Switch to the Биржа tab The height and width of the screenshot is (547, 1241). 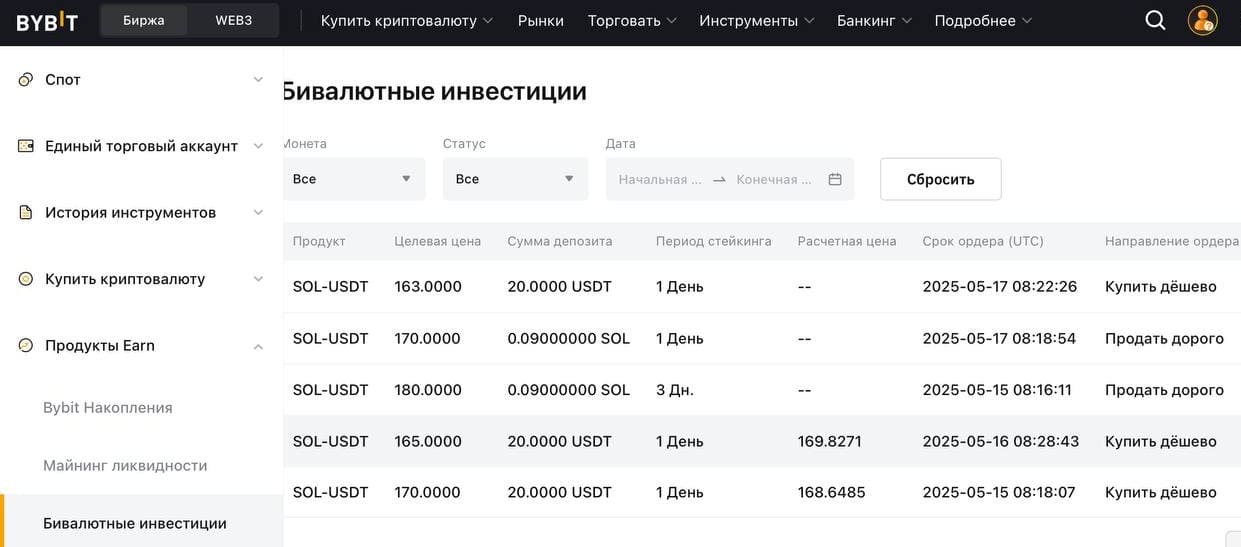point(144,20)
